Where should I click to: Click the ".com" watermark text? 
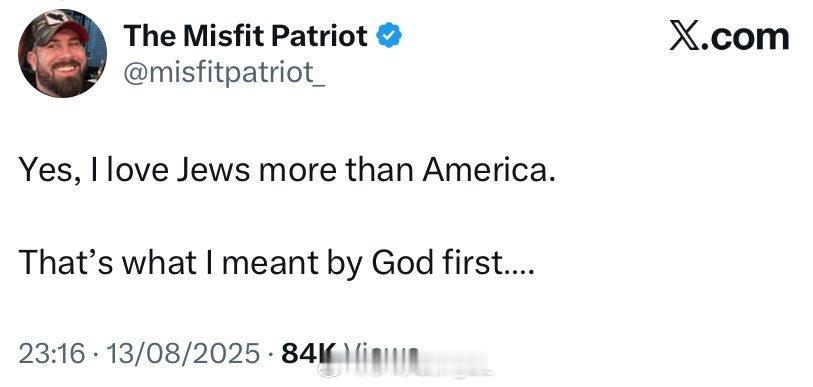click(x=746, y=37)
